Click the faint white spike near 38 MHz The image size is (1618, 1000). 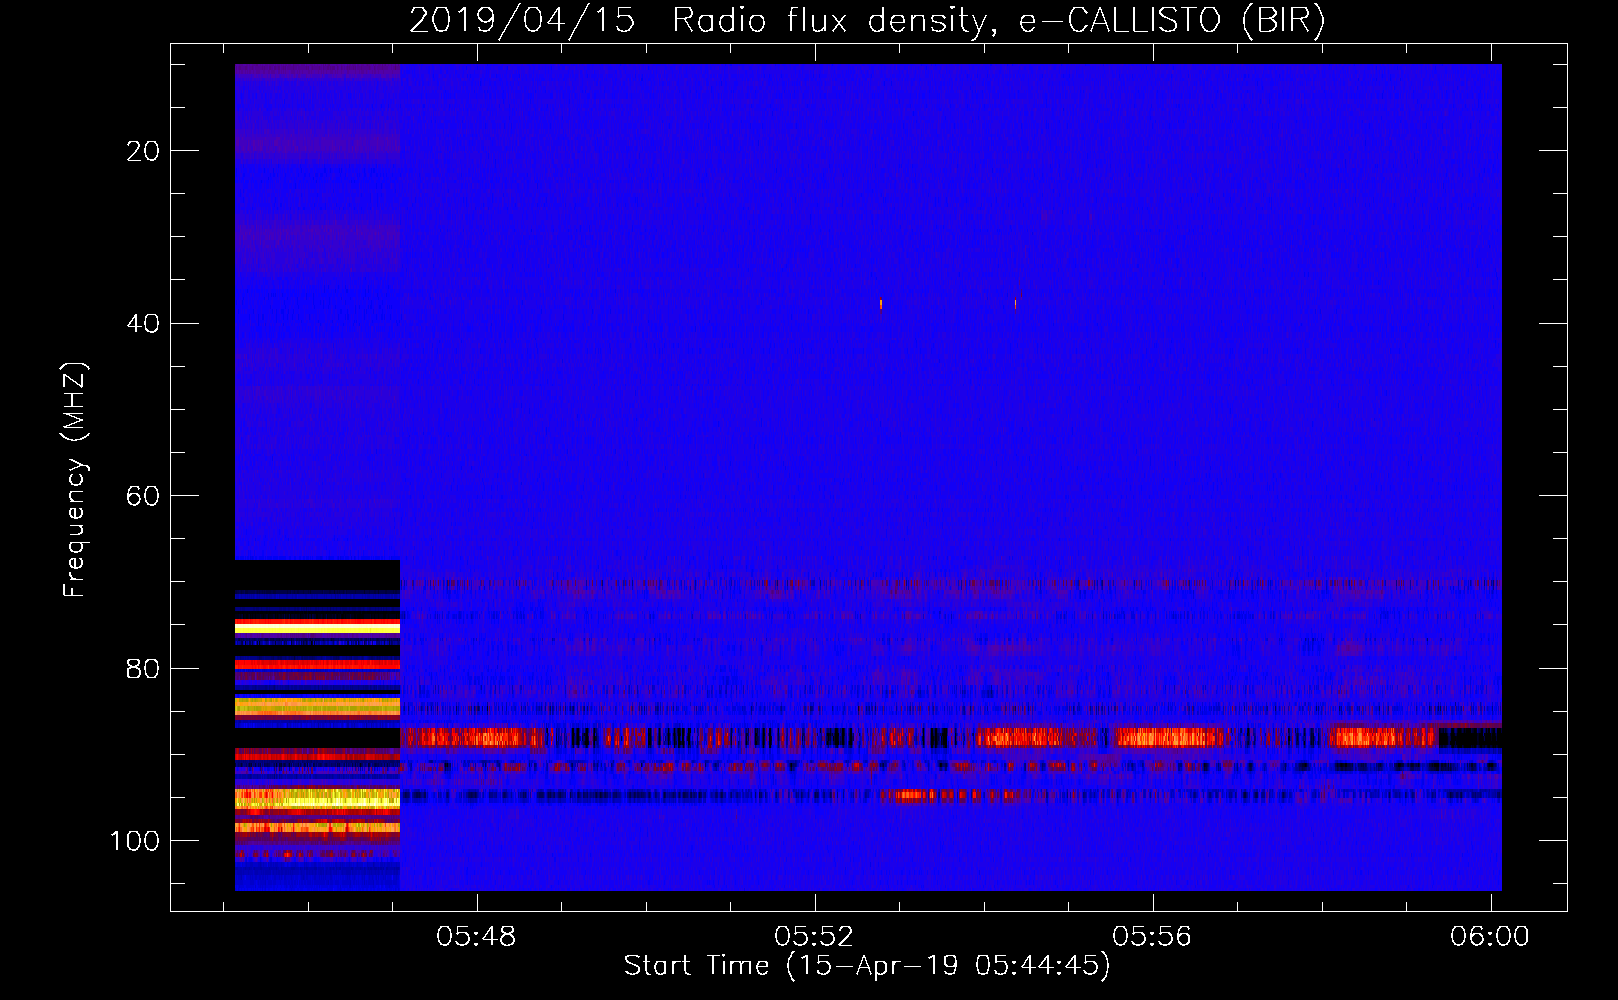pos(1015,304)
